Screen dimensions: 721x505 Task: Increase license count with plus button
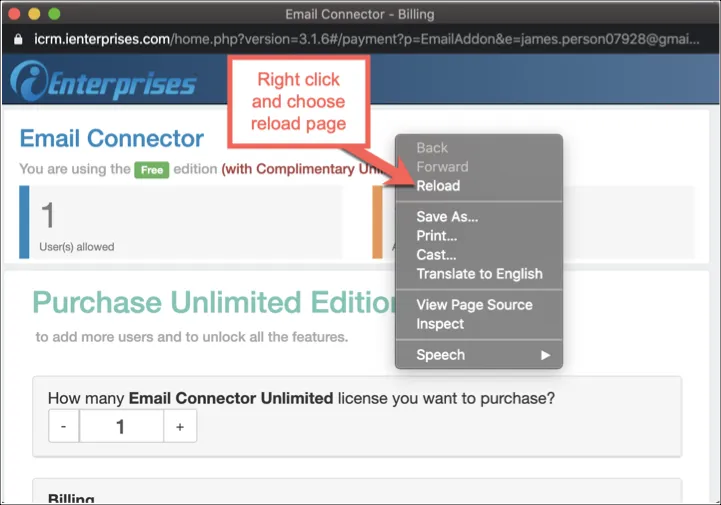pyautogui.click(x=180, y=426)
